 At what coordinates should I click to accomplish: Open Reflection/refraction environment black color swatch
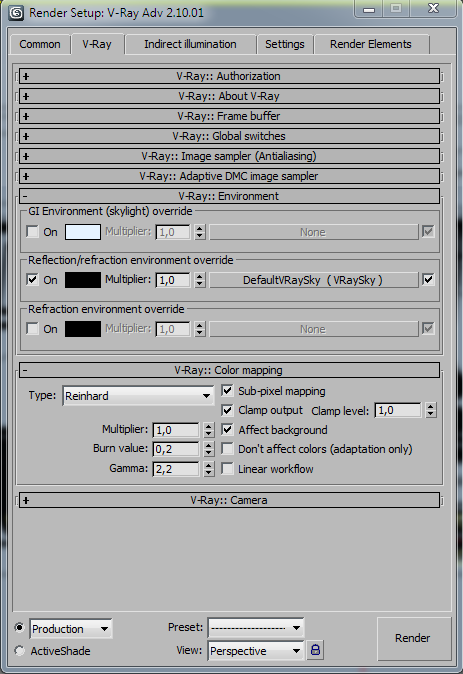pyautogui.click(x=83, y=280)
